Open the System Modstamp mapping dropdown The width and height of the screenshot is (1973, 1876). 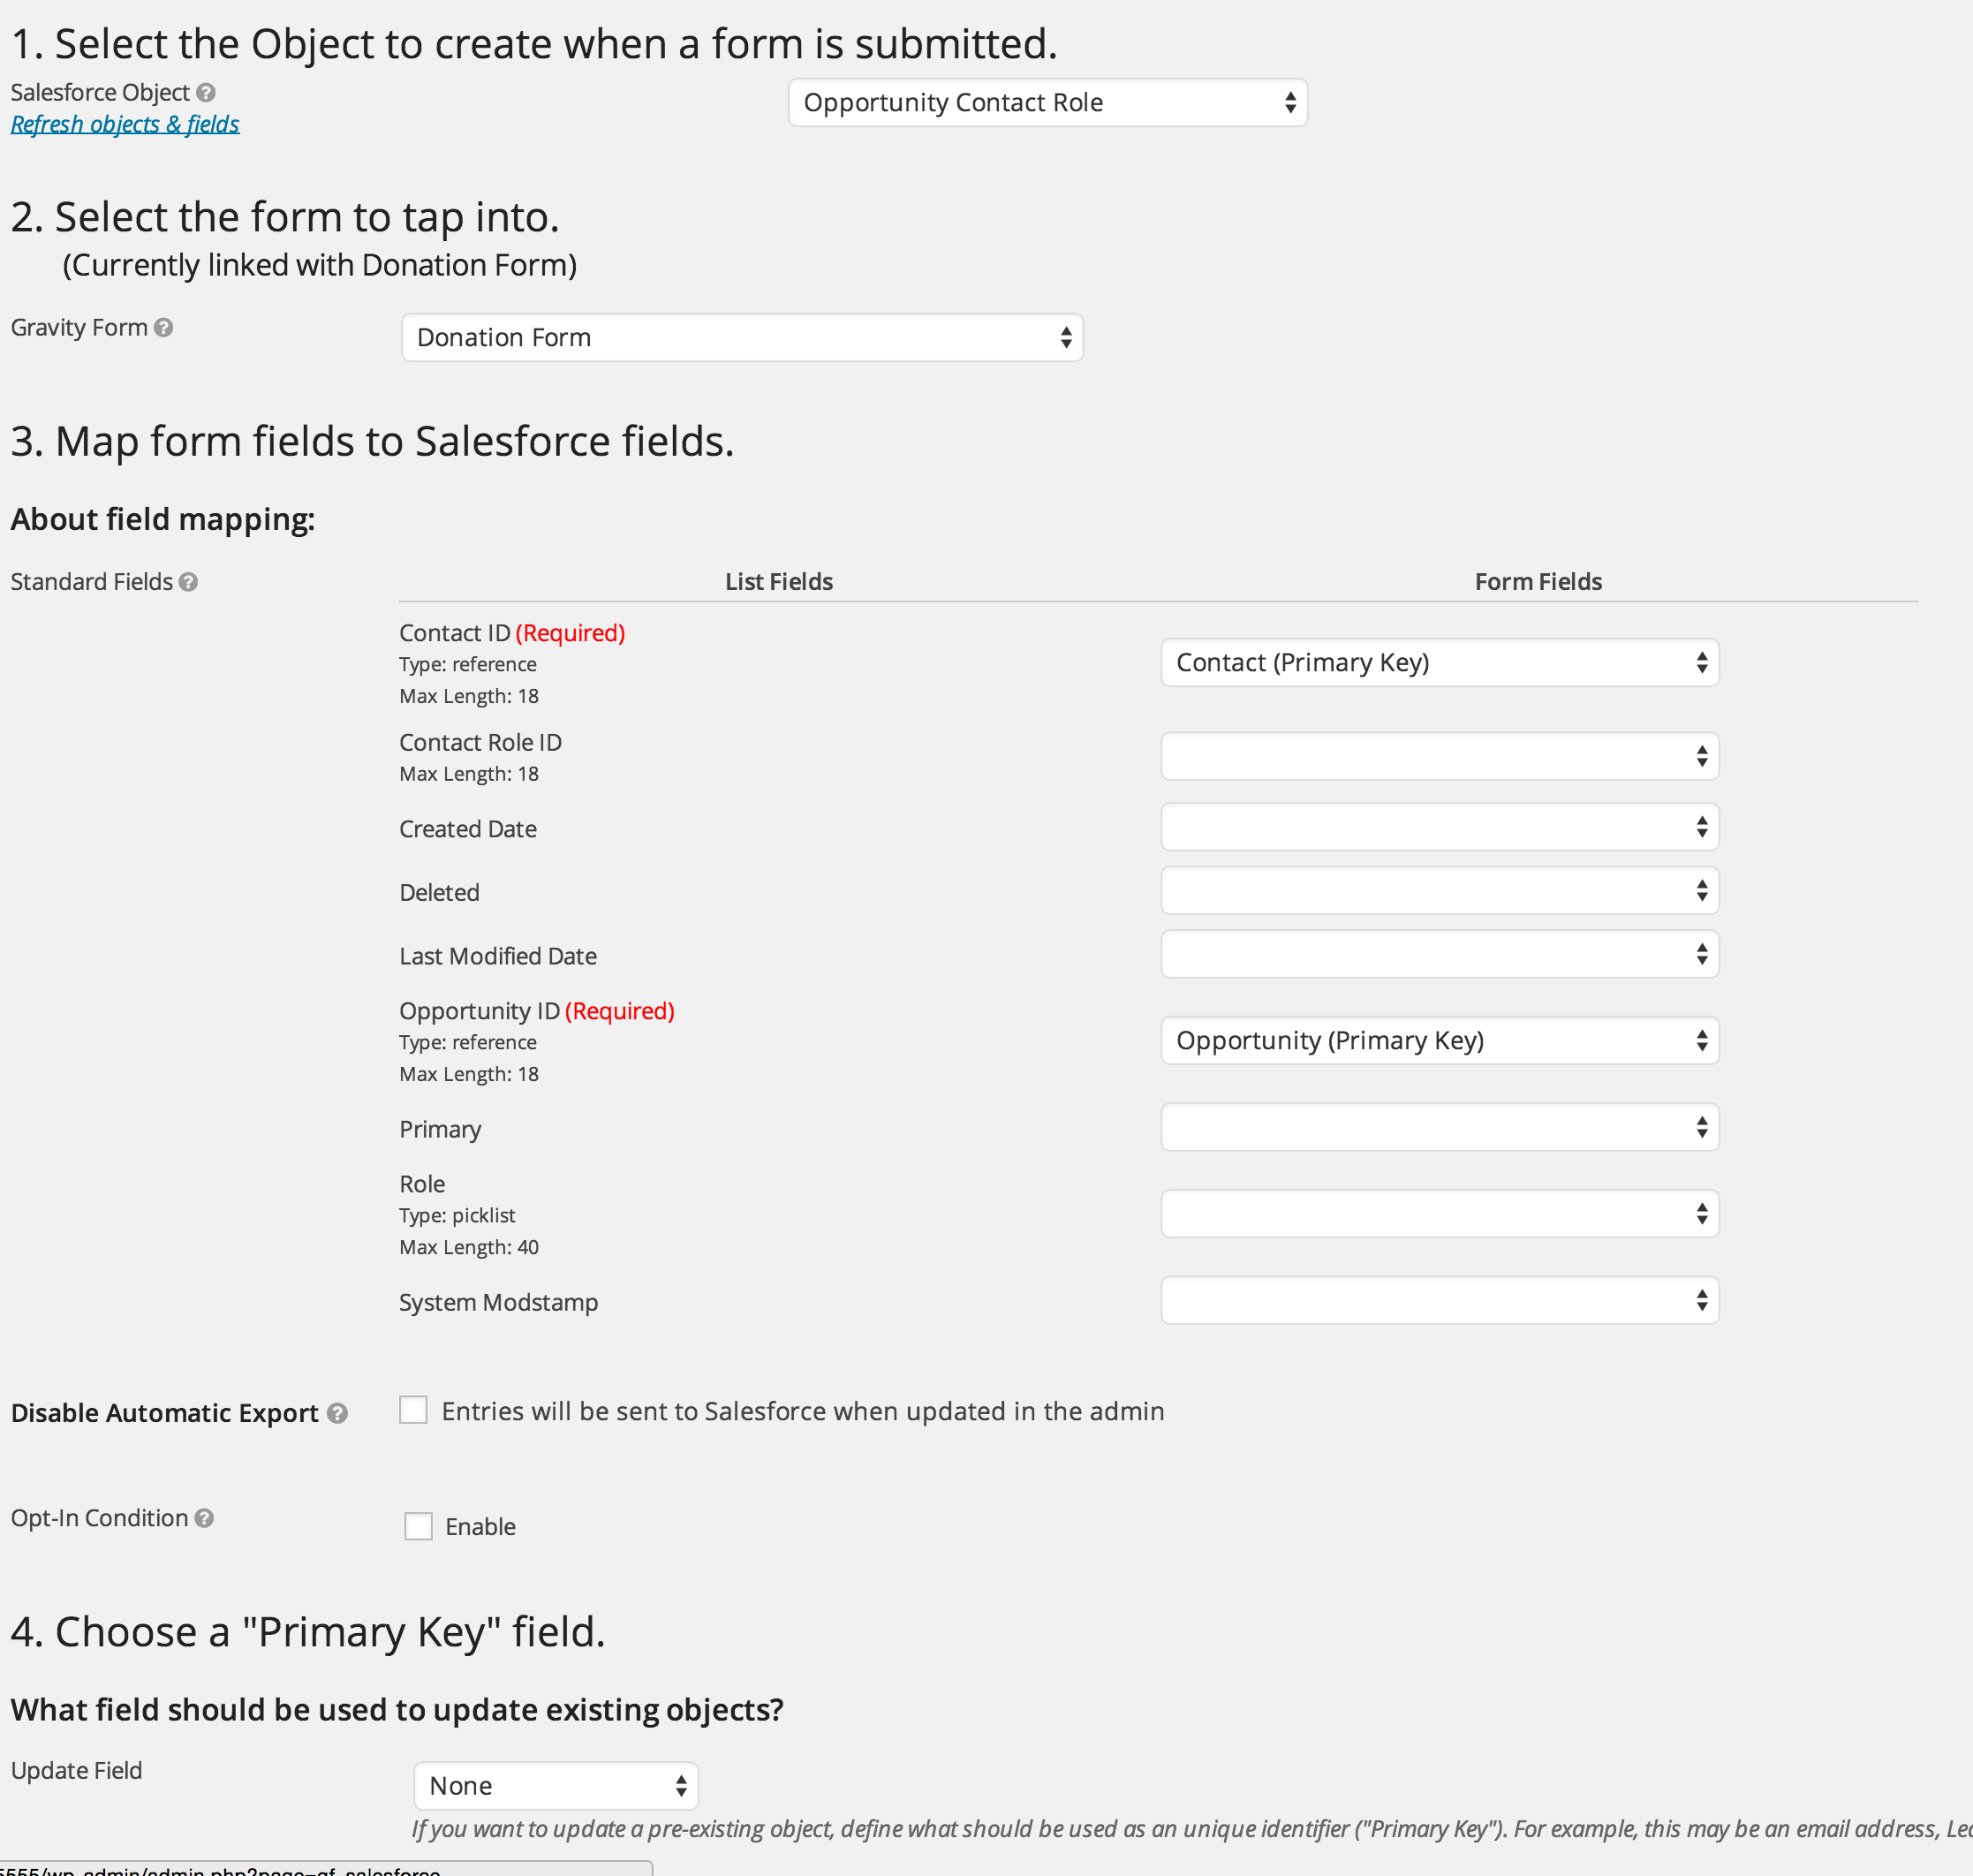point(1439,1301)
